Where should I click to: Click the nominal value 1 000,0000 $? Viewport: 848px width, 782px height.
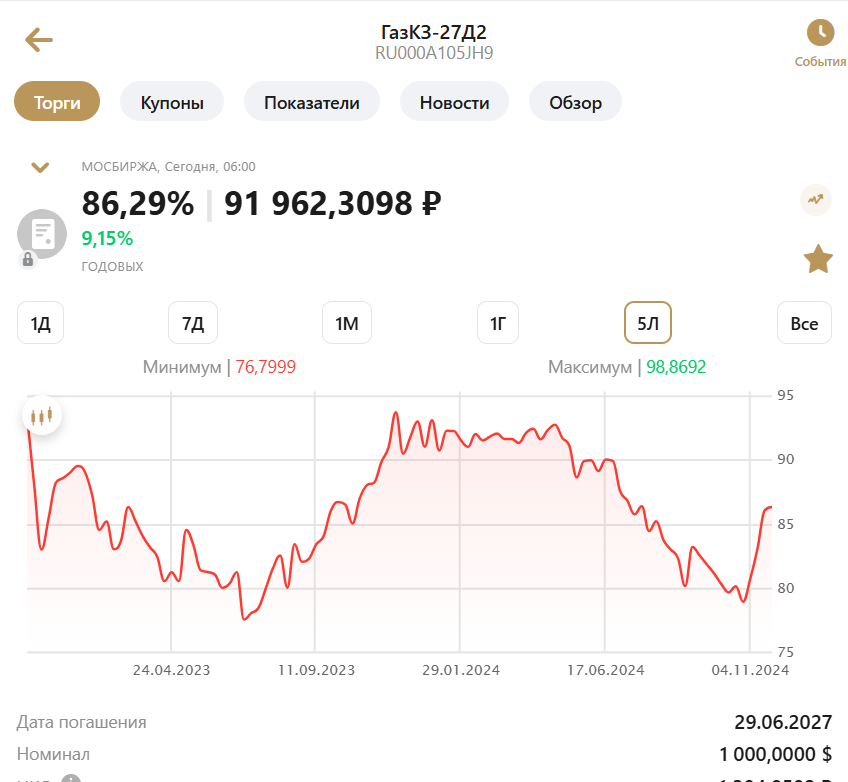coord(775,754)
